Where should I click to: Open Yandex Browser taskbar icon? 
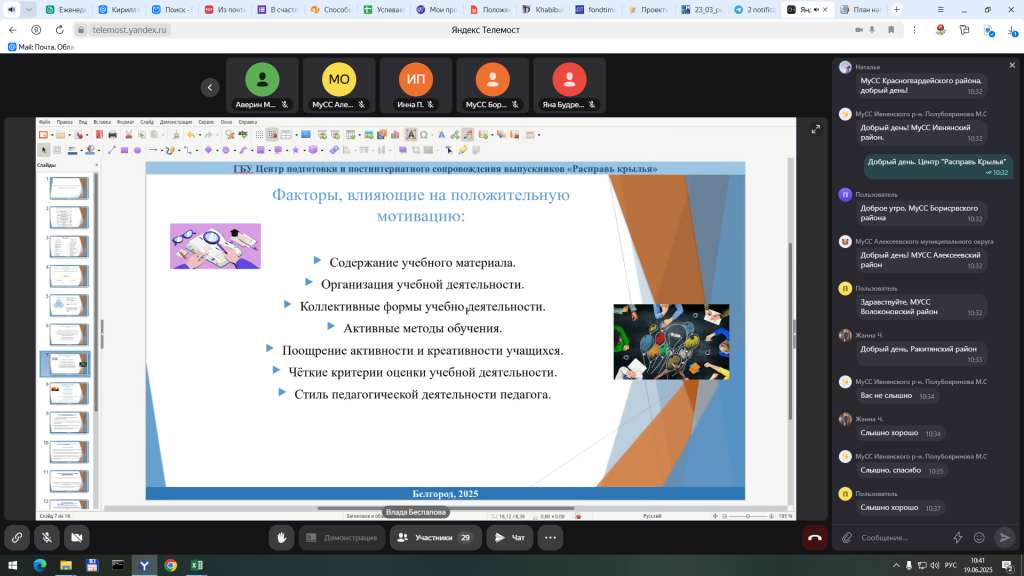(x=144, y=565)
